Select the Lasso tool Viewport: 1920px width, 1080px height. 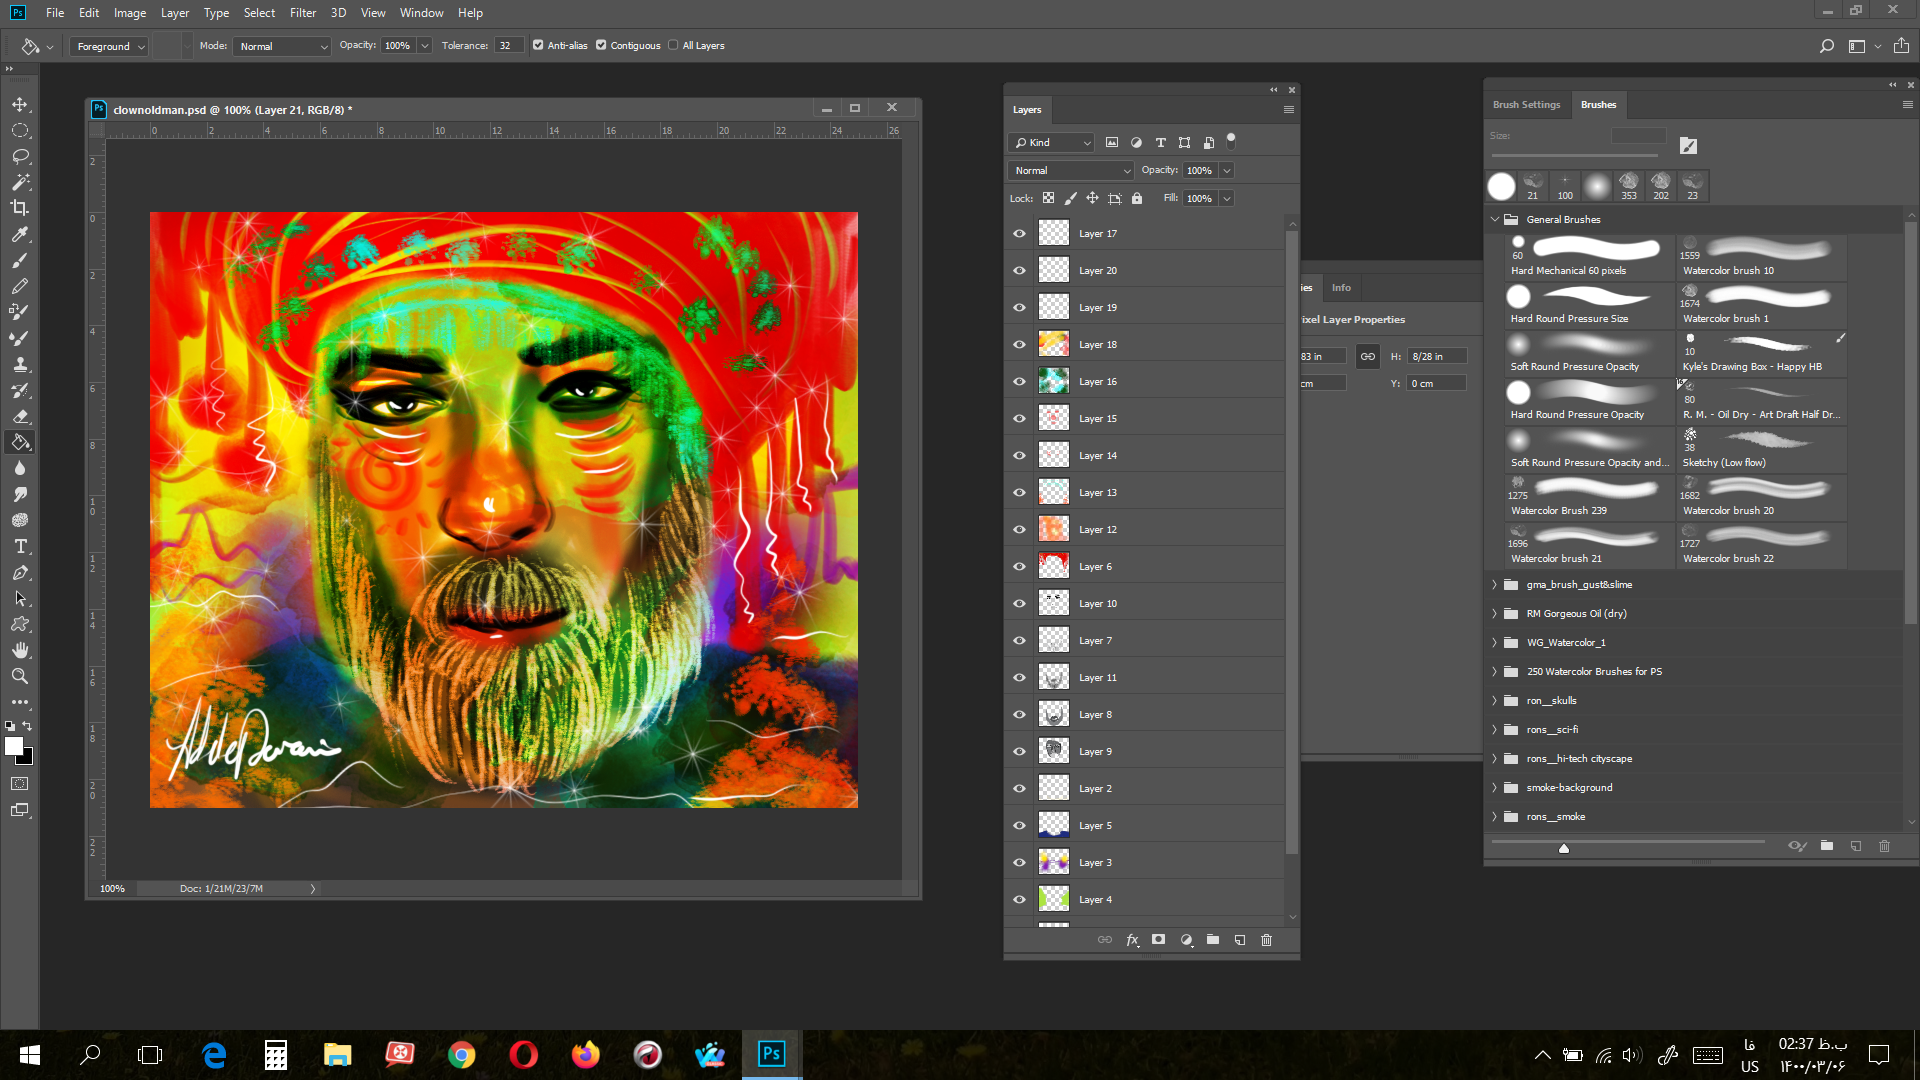point(20,156)
